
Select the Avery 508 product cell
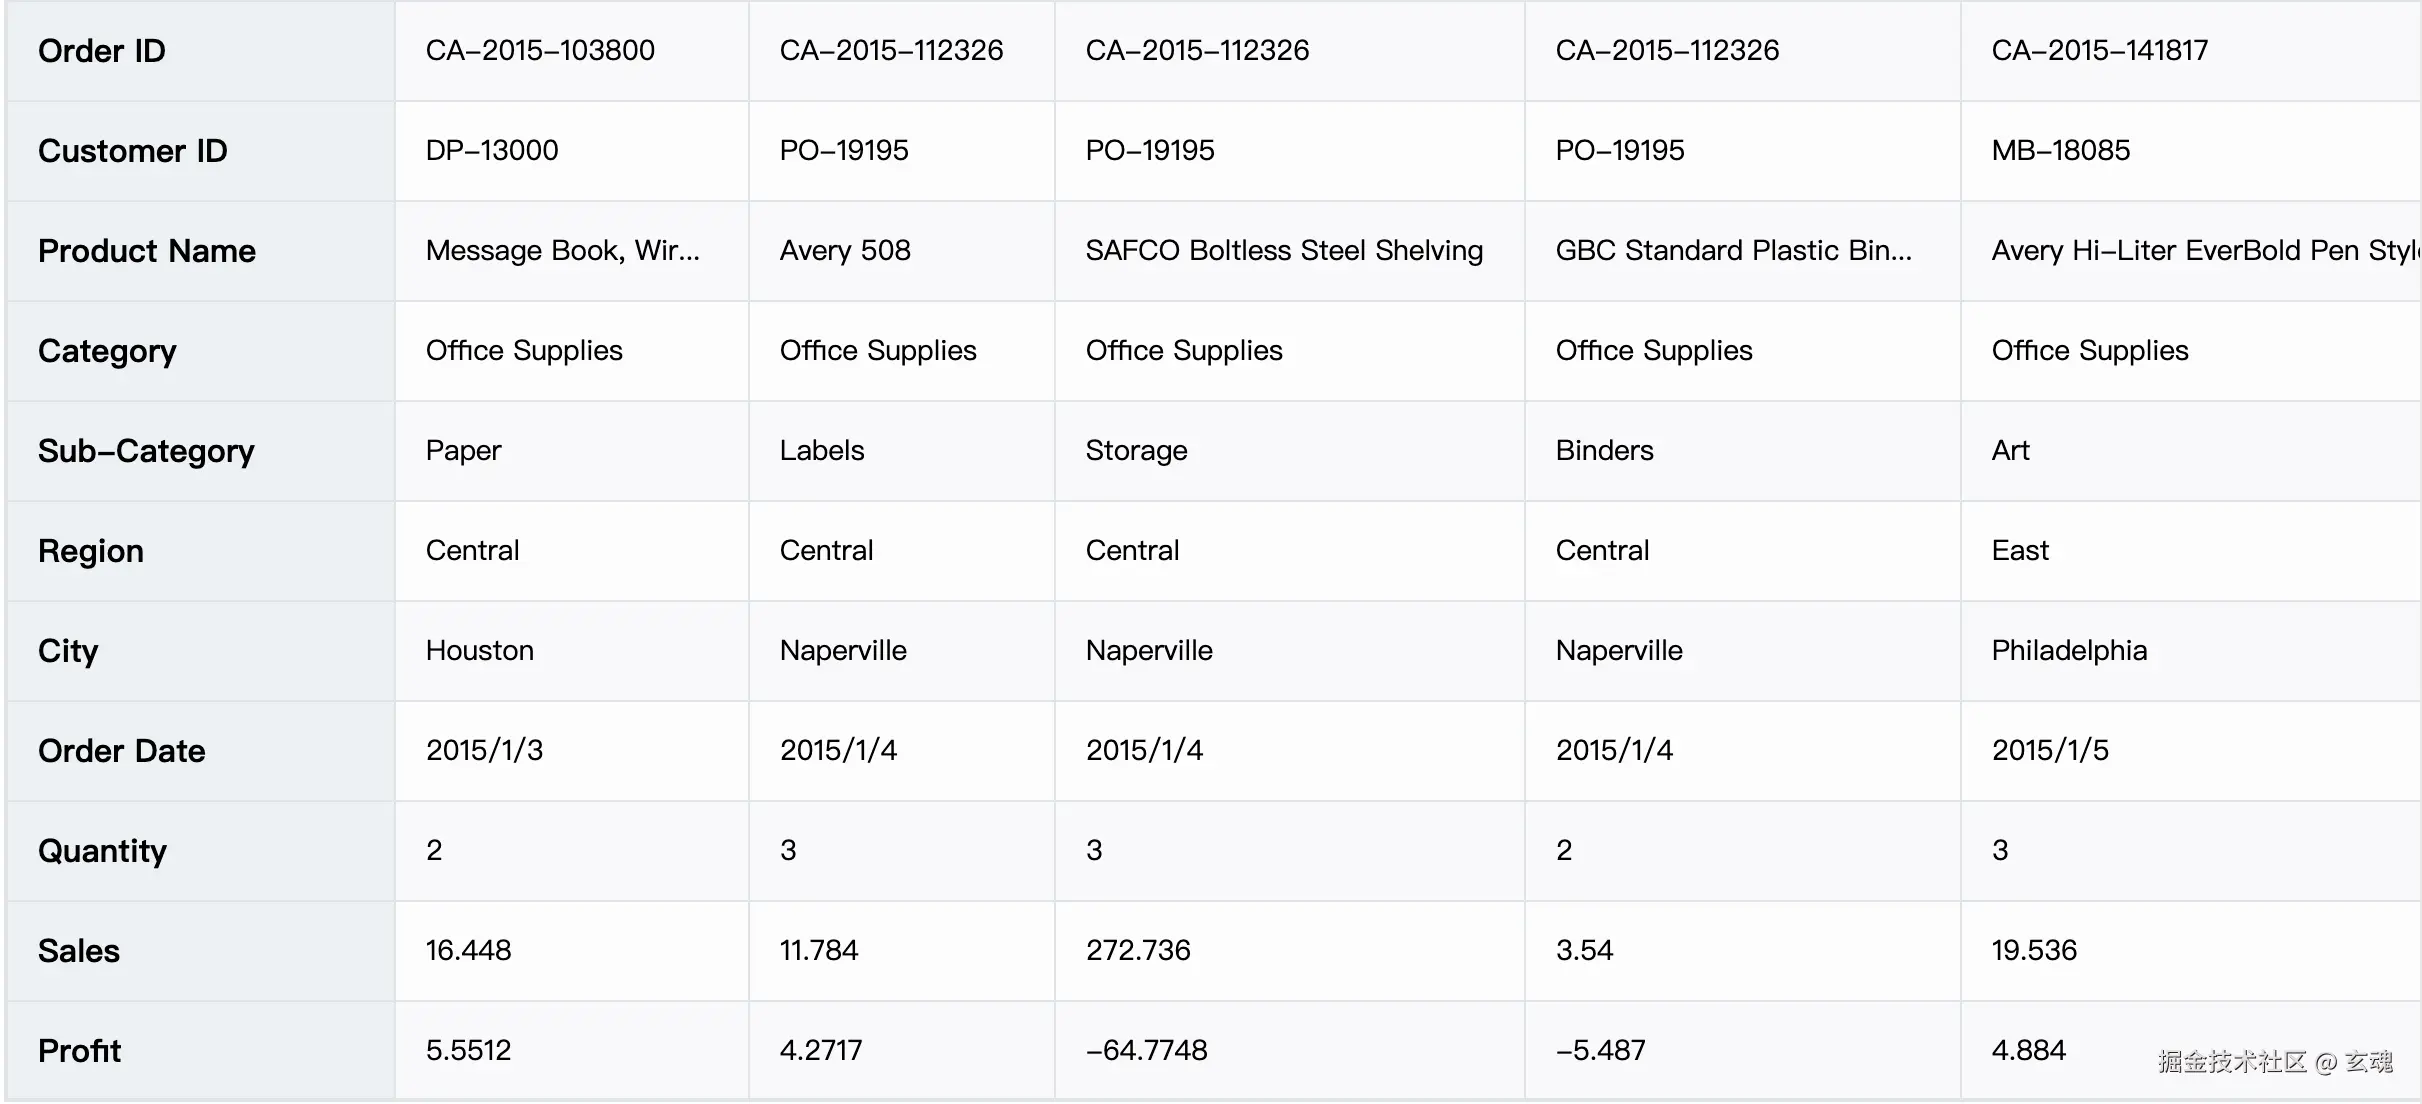point(845,251)
